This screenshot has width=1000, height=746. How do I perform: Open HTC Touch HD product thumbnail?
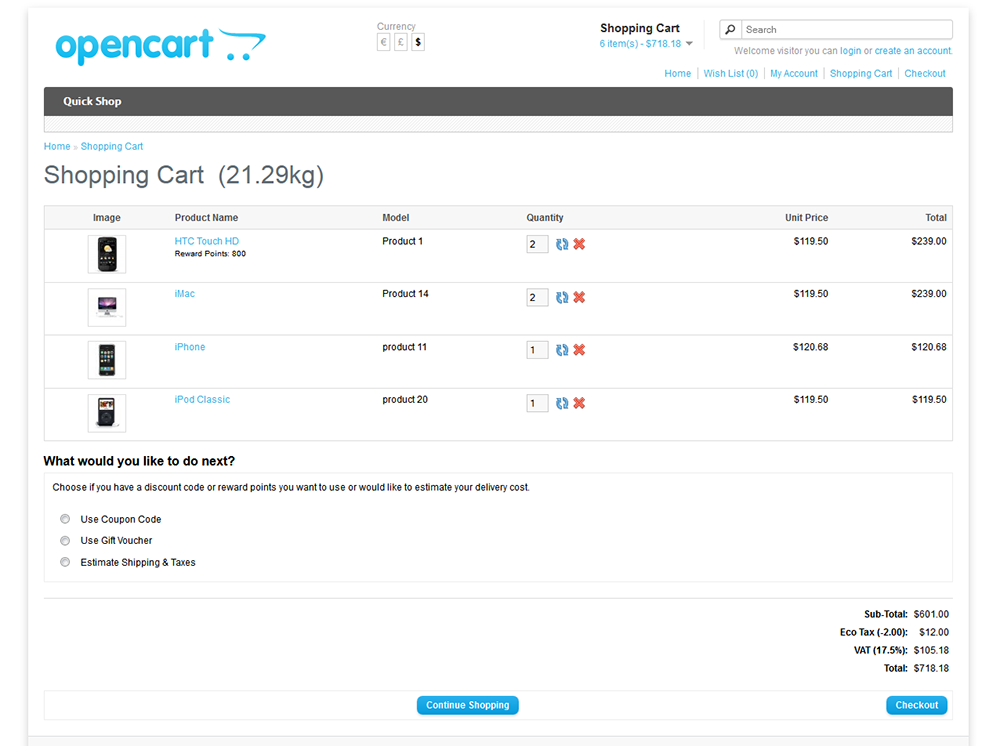(x=107, y=254)
